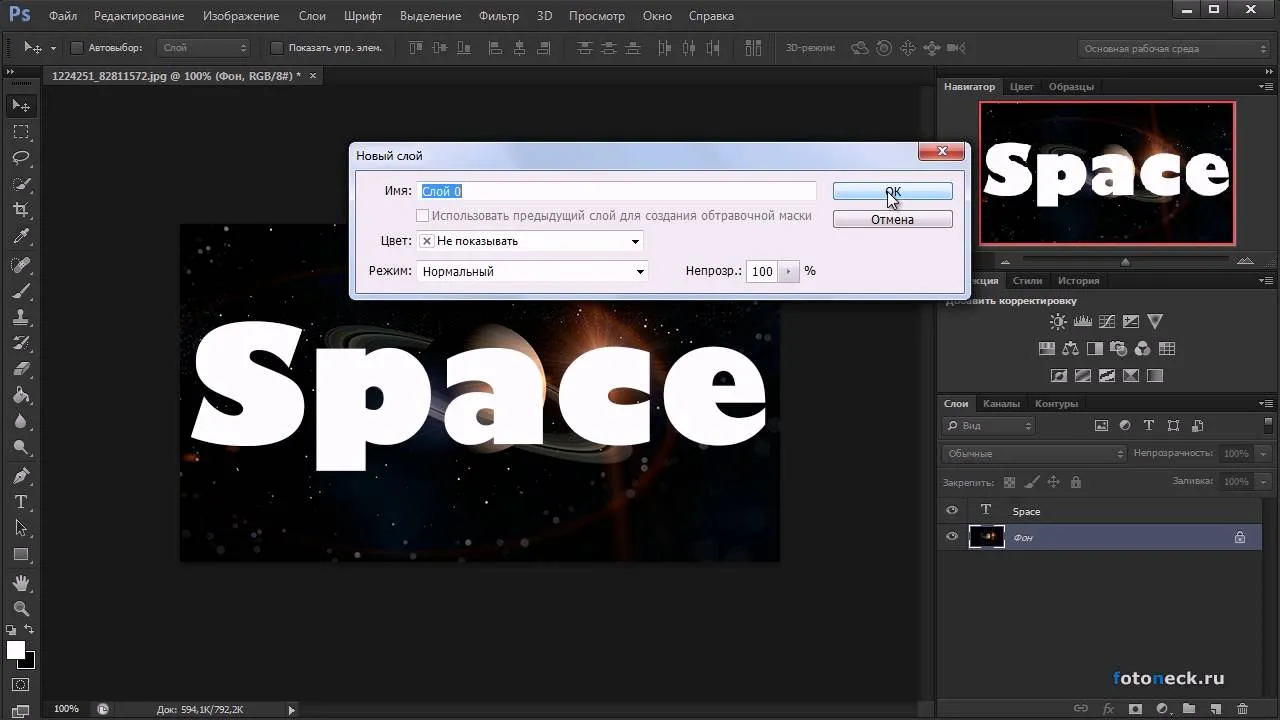Viewport: 1280px width, 720px height.
Task: Check use previous layer for clipping mask
Action: pos(423,215)
